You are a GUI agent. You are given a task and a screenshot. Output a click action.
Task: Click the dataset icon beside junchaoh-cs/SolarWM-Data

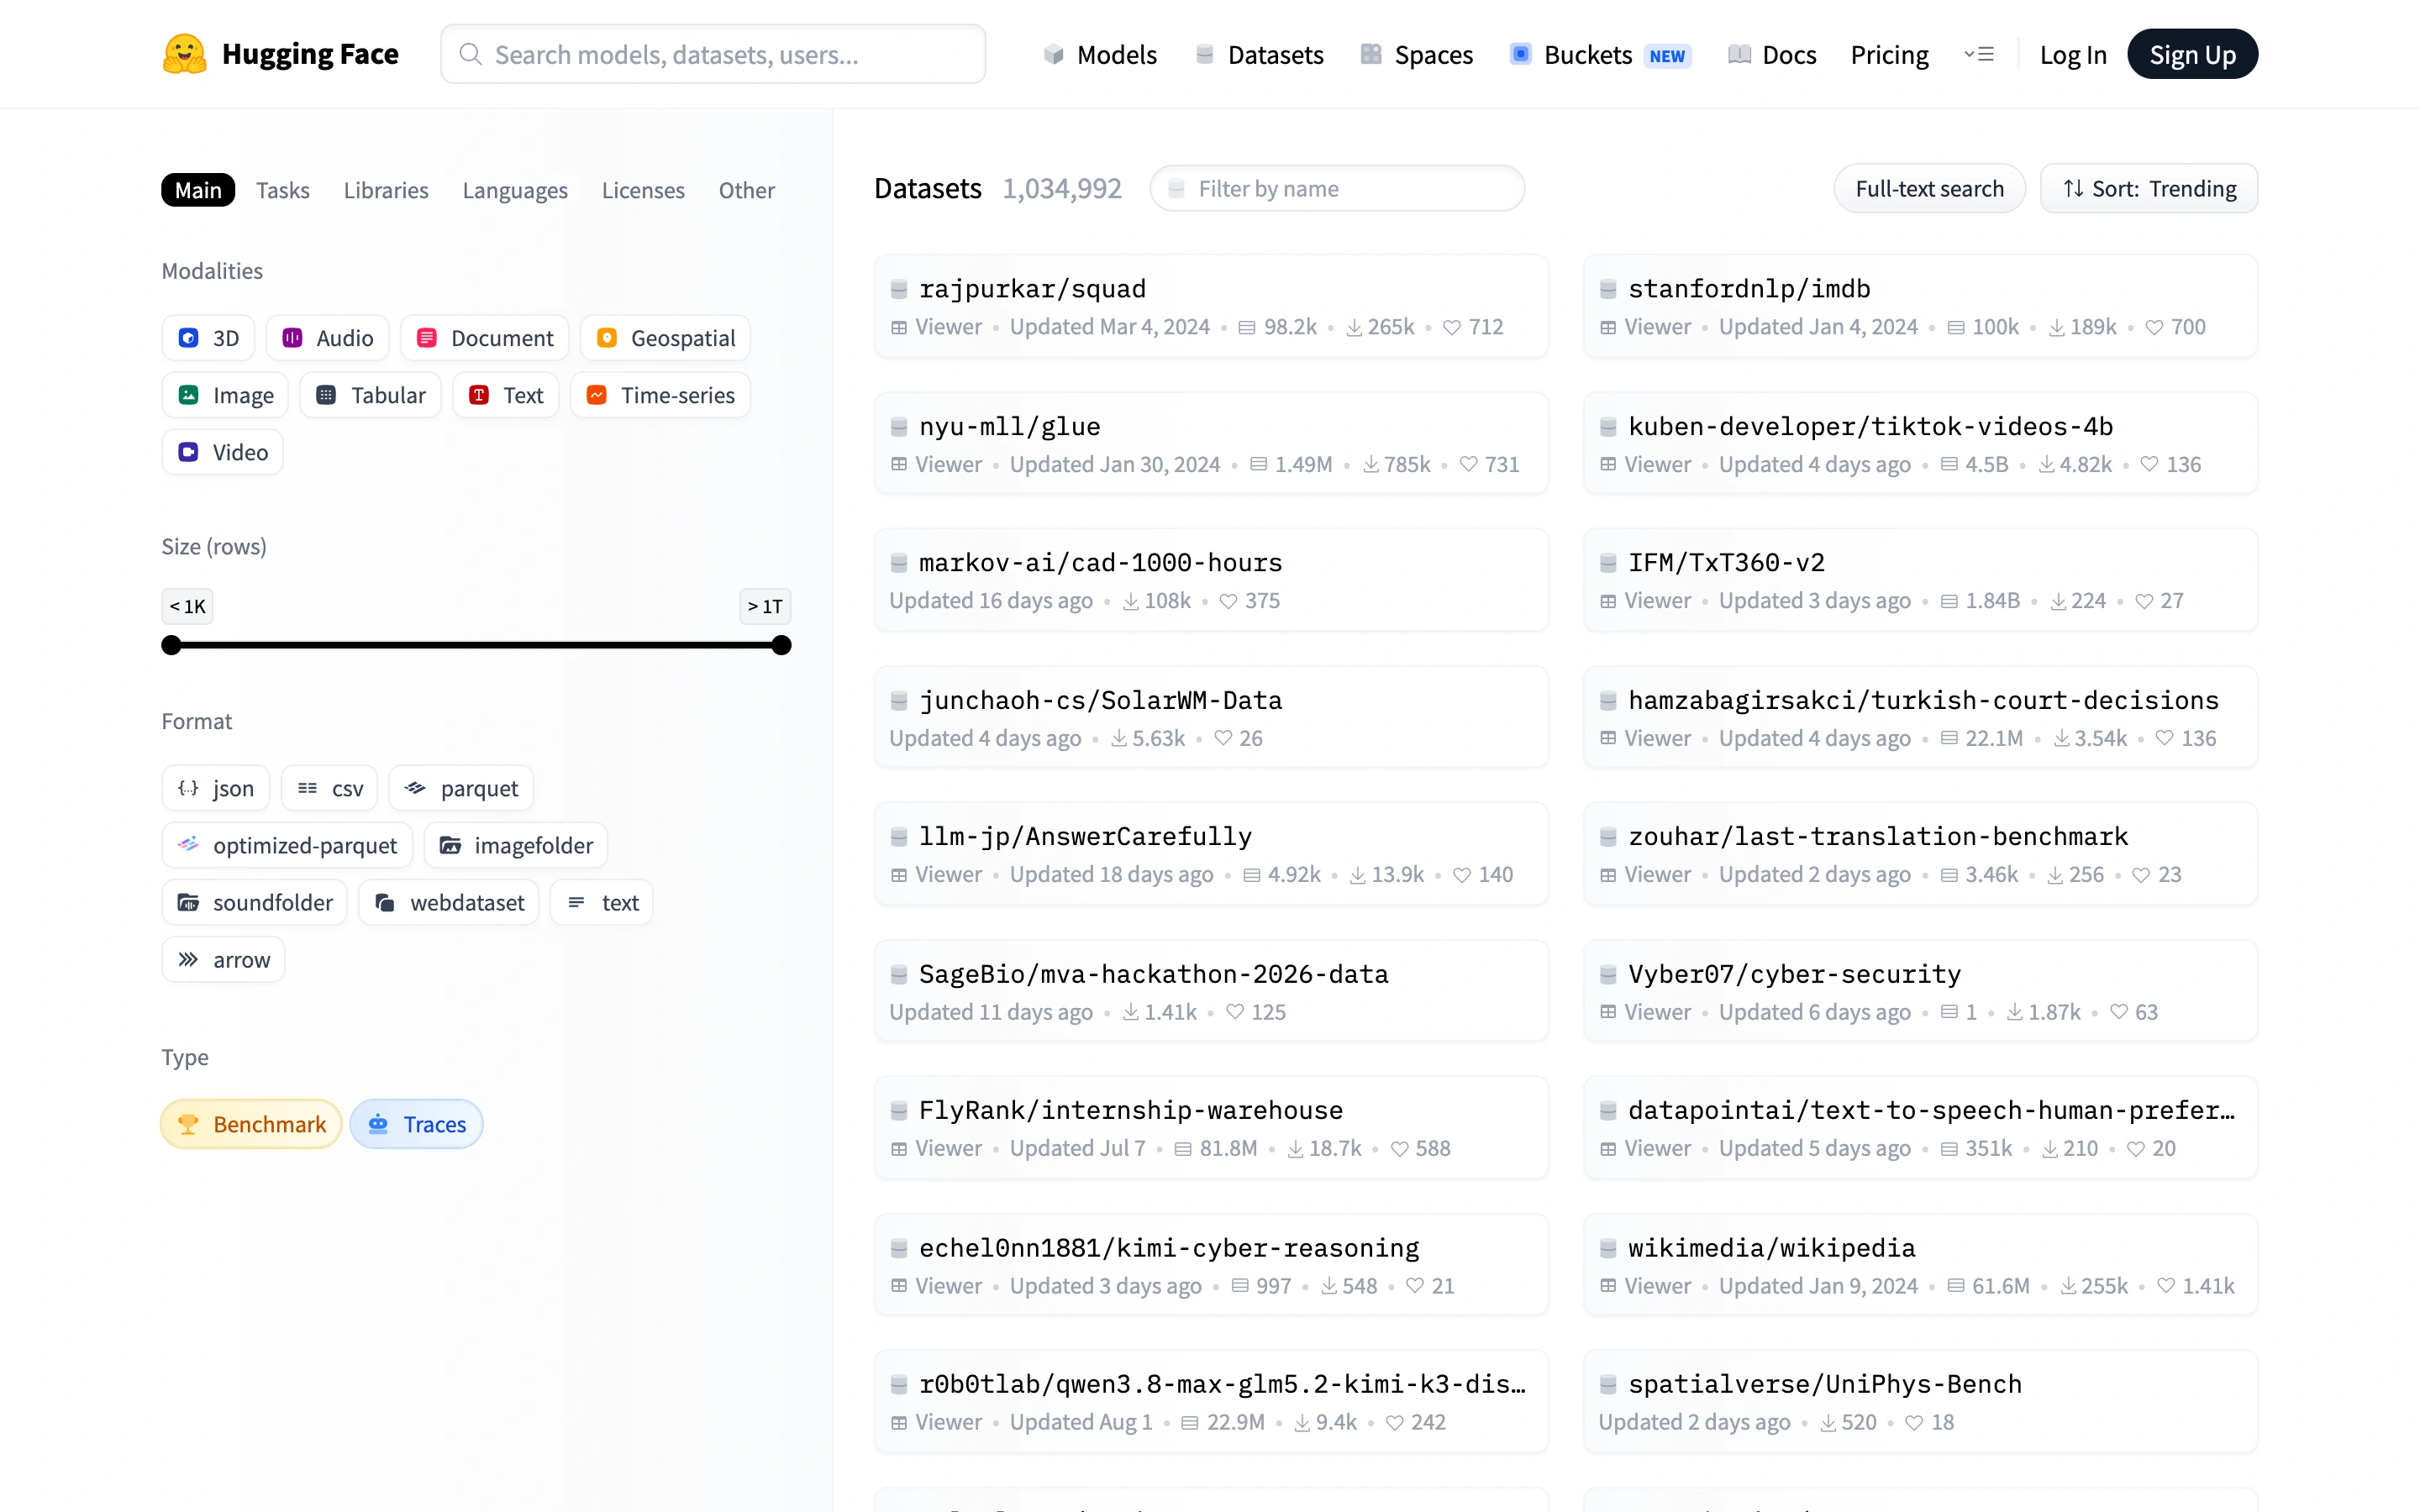pyautogui.click(x=899, y=700)
